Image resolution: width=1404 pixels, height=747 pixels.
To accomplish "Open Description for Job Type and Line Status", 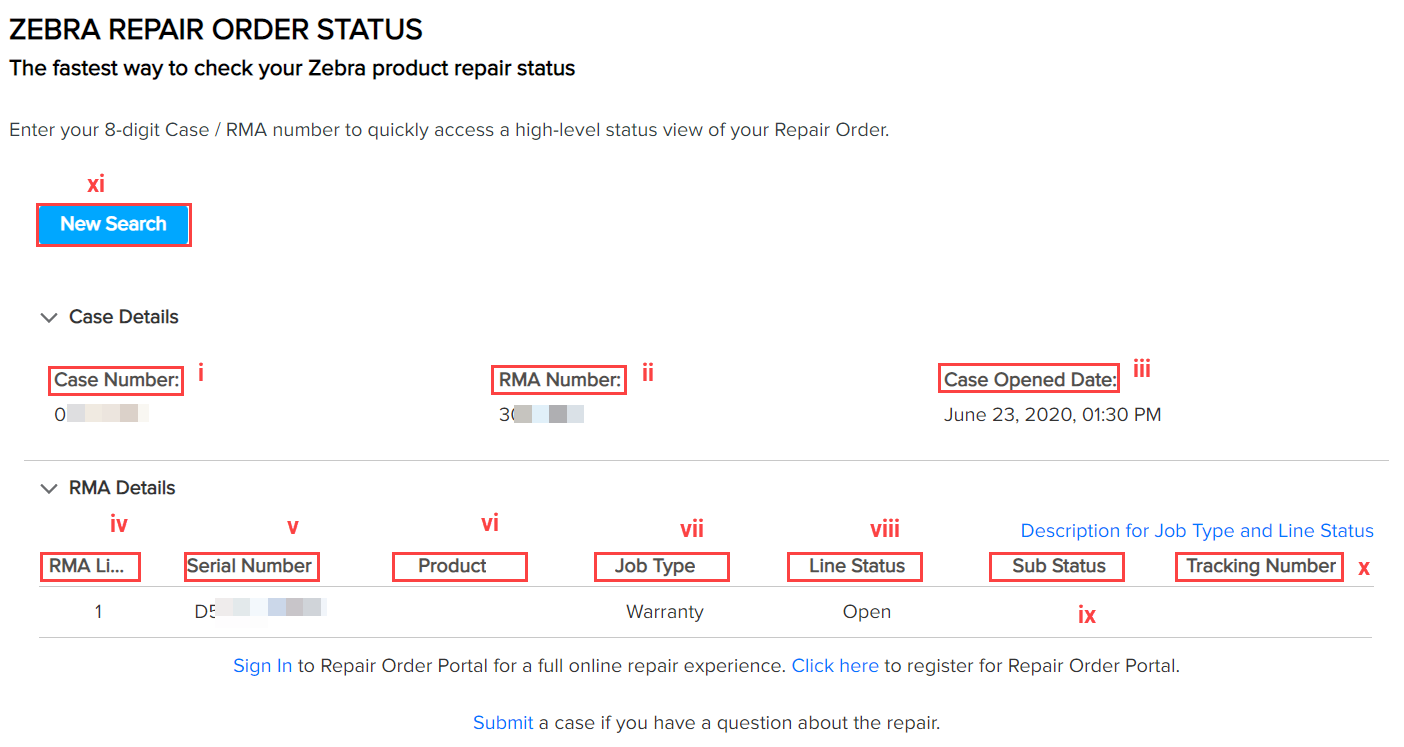I will coord(1196,530).
